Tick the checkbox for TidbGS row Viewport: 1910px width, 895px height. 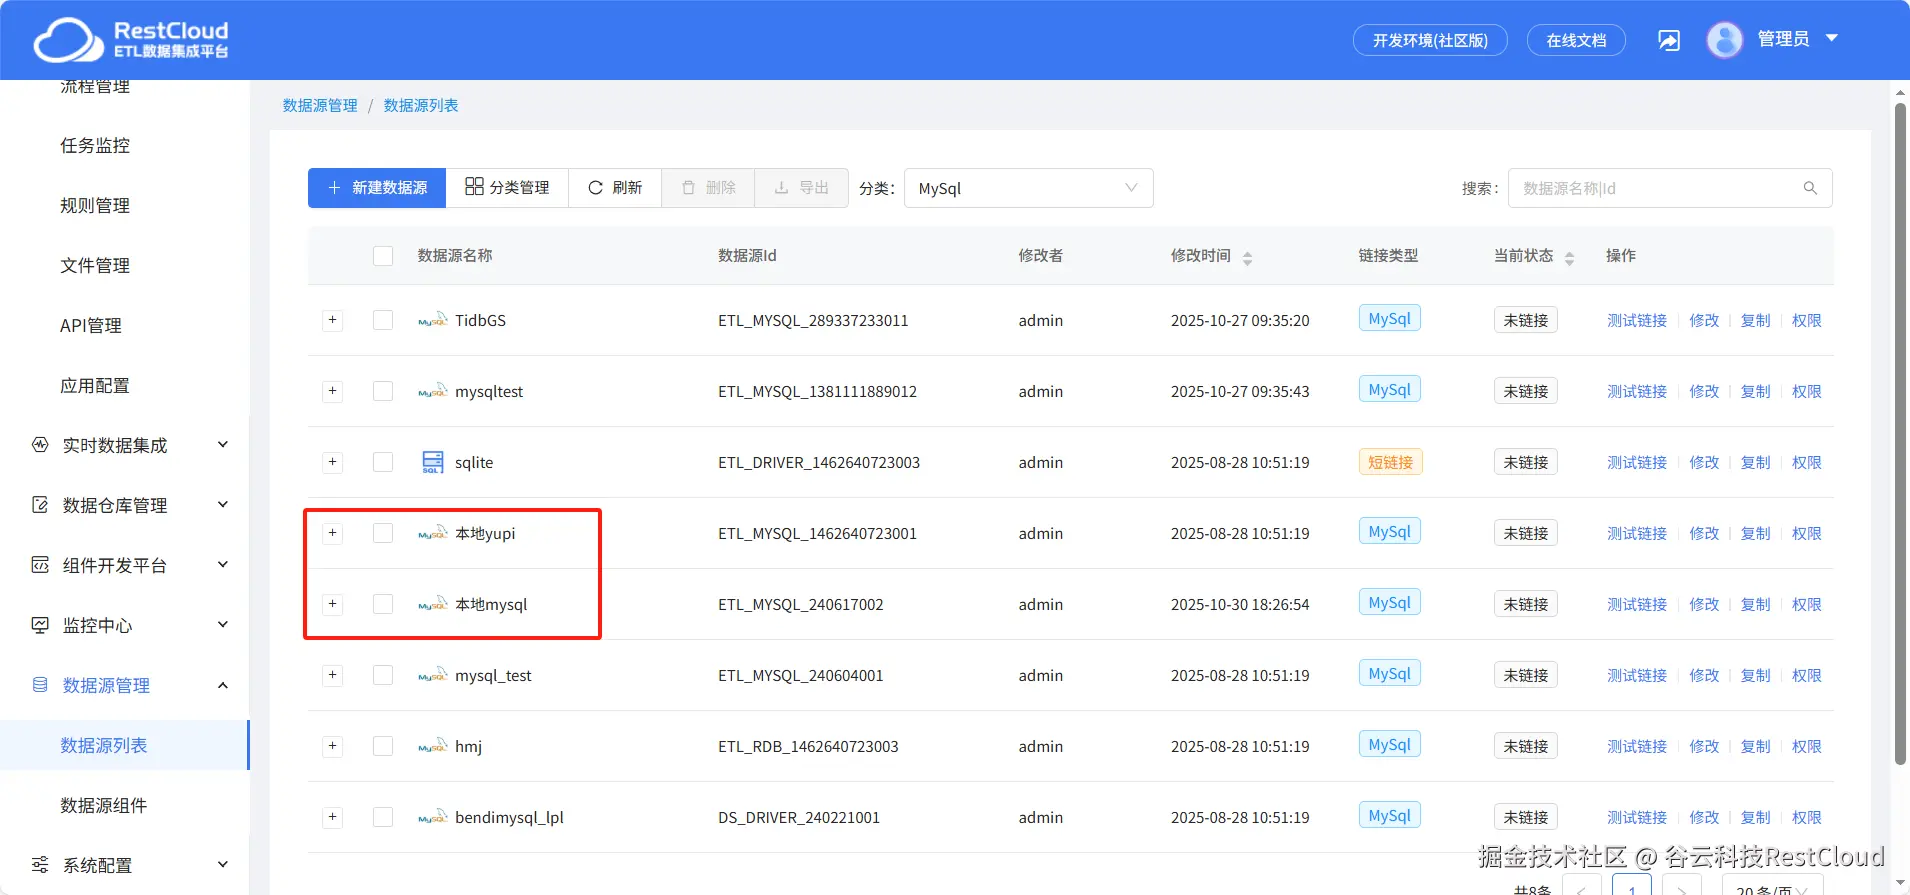coord(383,320)
